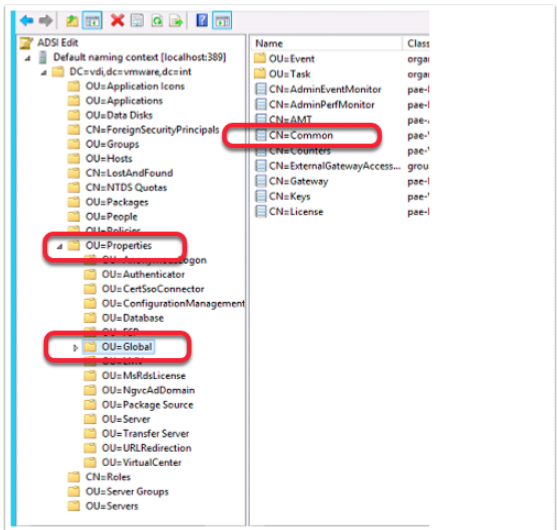Click the red X Delete icon
This screenshot has height=530, width=557.
pos(117,20)
